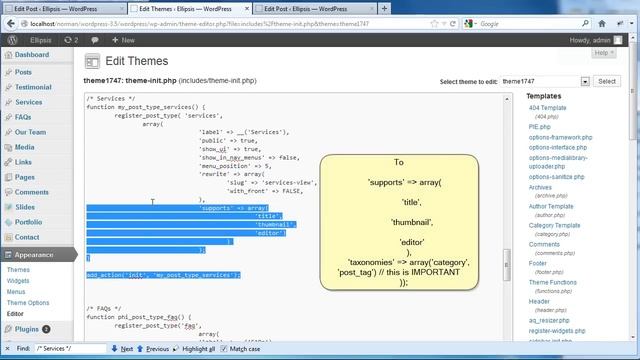Switch to the Edit Themes browser tab

(x=190, y=9)
